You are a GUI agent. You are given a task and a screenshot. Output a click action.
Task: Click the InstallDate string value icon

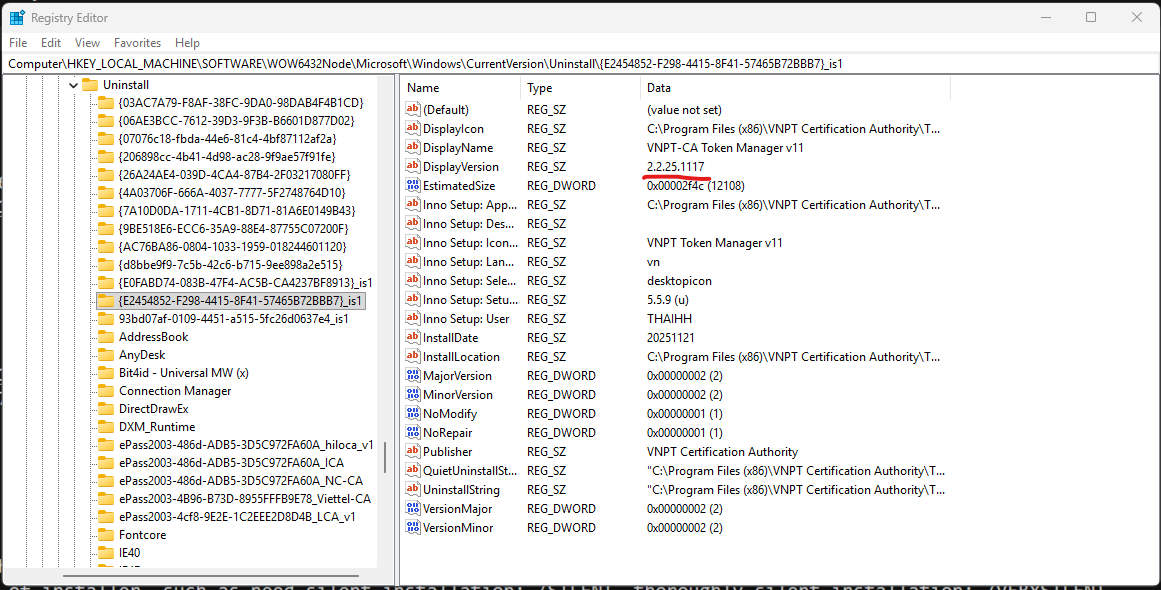click(x=412, y=338)
